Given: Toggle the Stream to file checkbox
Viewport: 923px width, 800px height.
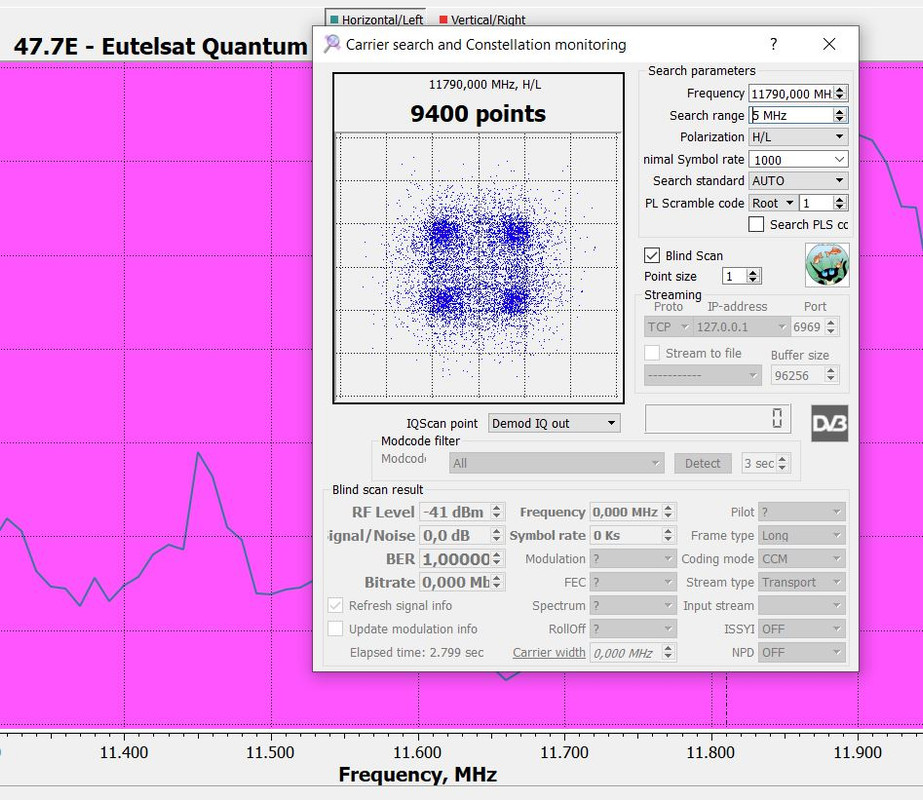Looking at the screenshot, I should (x=652, y=353).
